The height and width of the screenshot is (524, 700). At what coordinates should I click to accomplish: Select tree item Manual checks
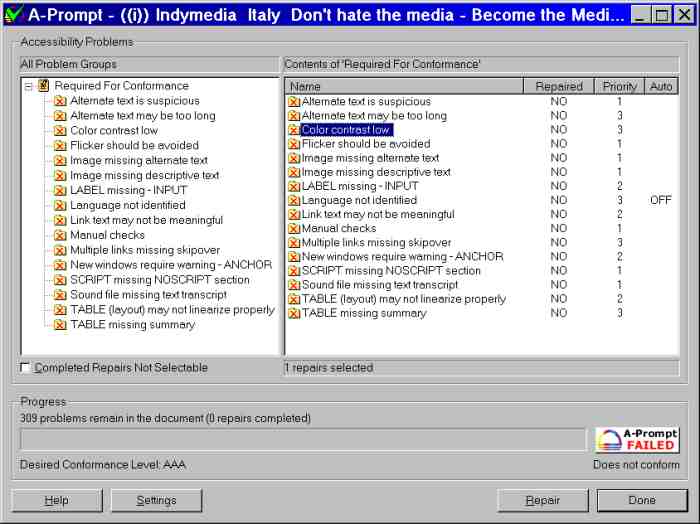point(108,235)
